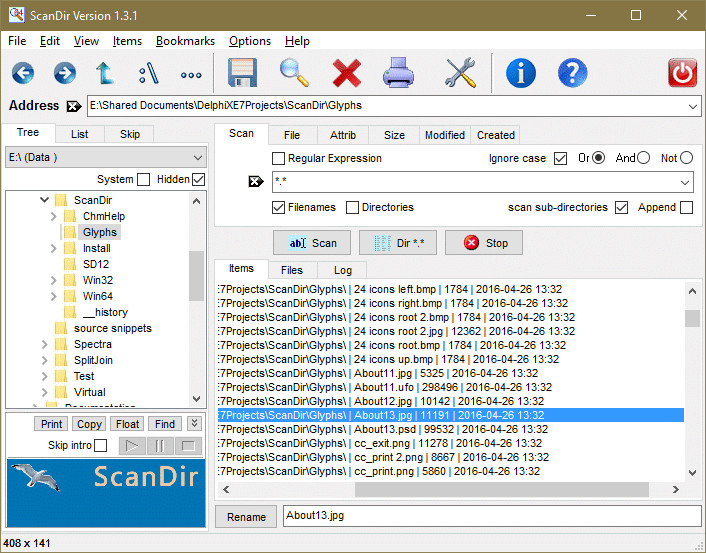The height and width of the screenshot is (553, 706).
Task: Open the search pattern *.* dropdown
Action: (685, 182)
